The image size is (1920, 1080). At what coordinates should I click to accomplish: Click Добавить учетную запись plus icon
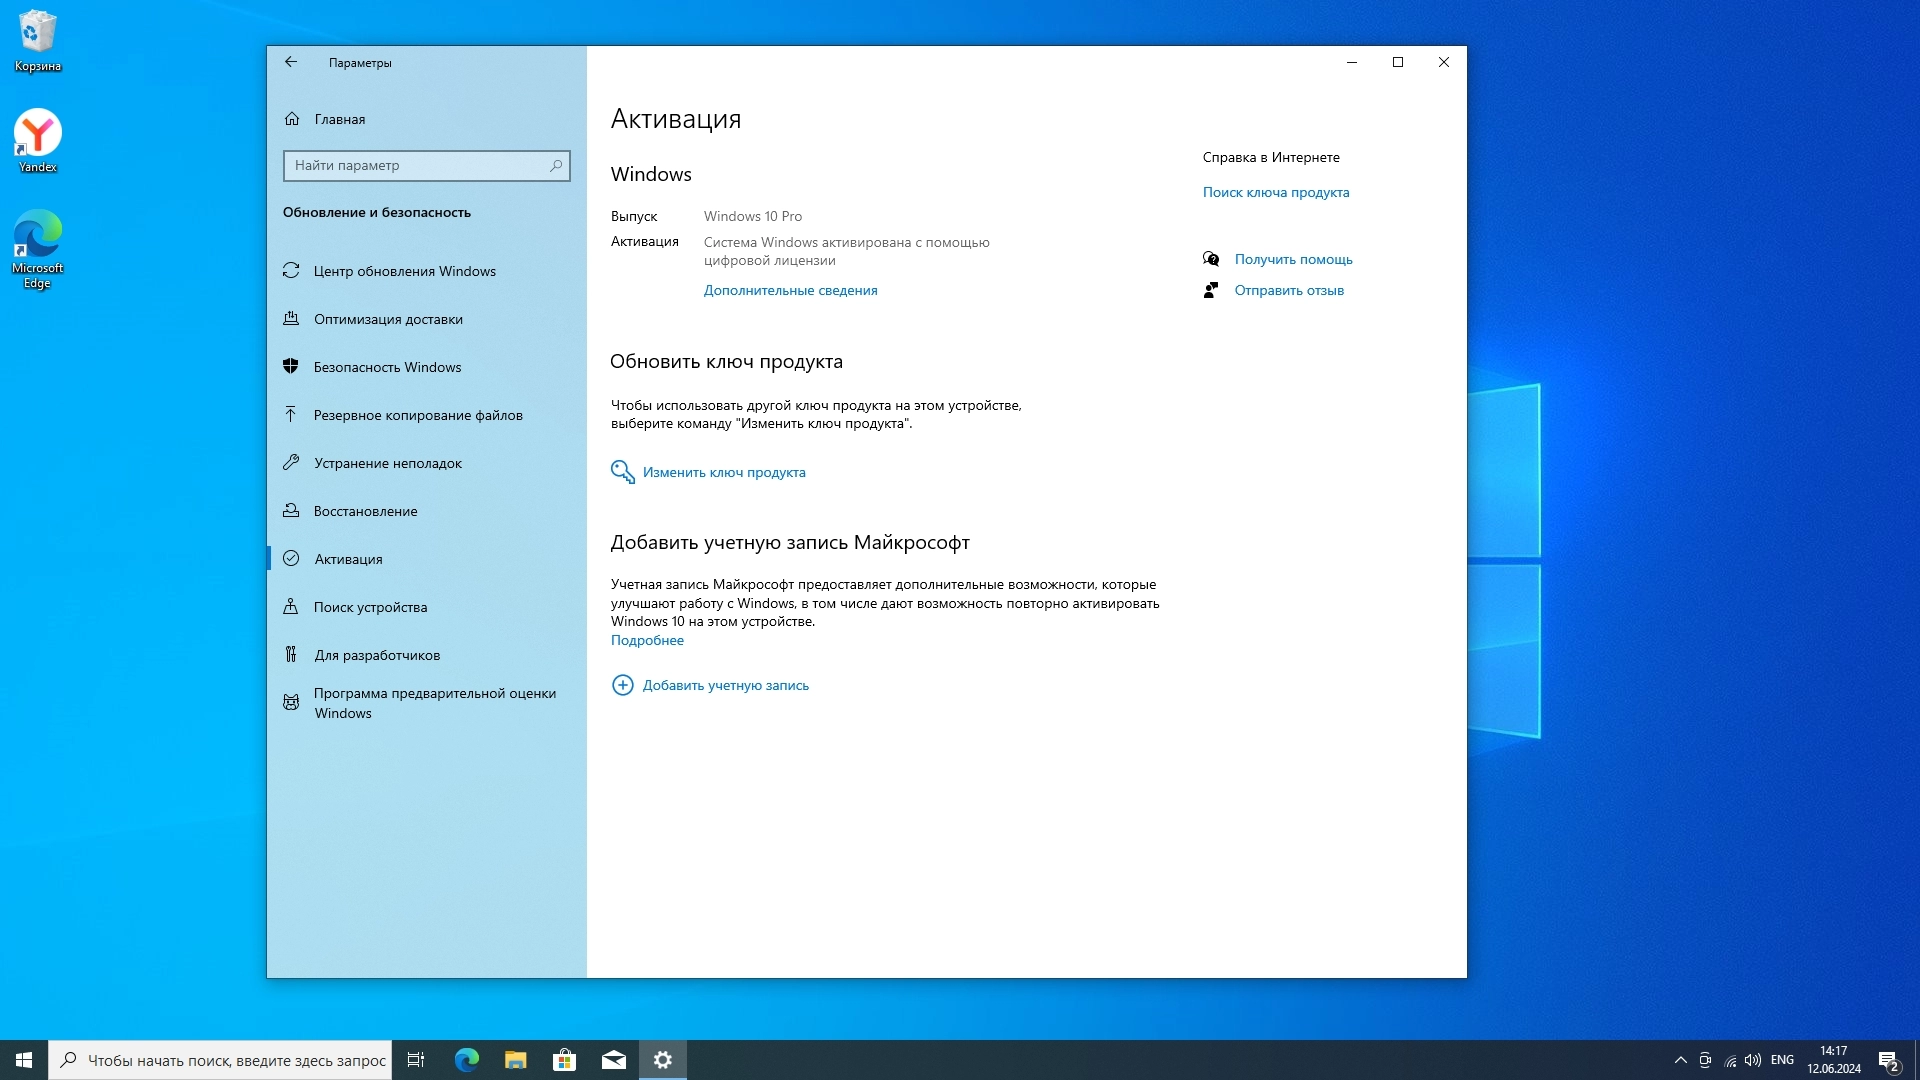(622, 685)
